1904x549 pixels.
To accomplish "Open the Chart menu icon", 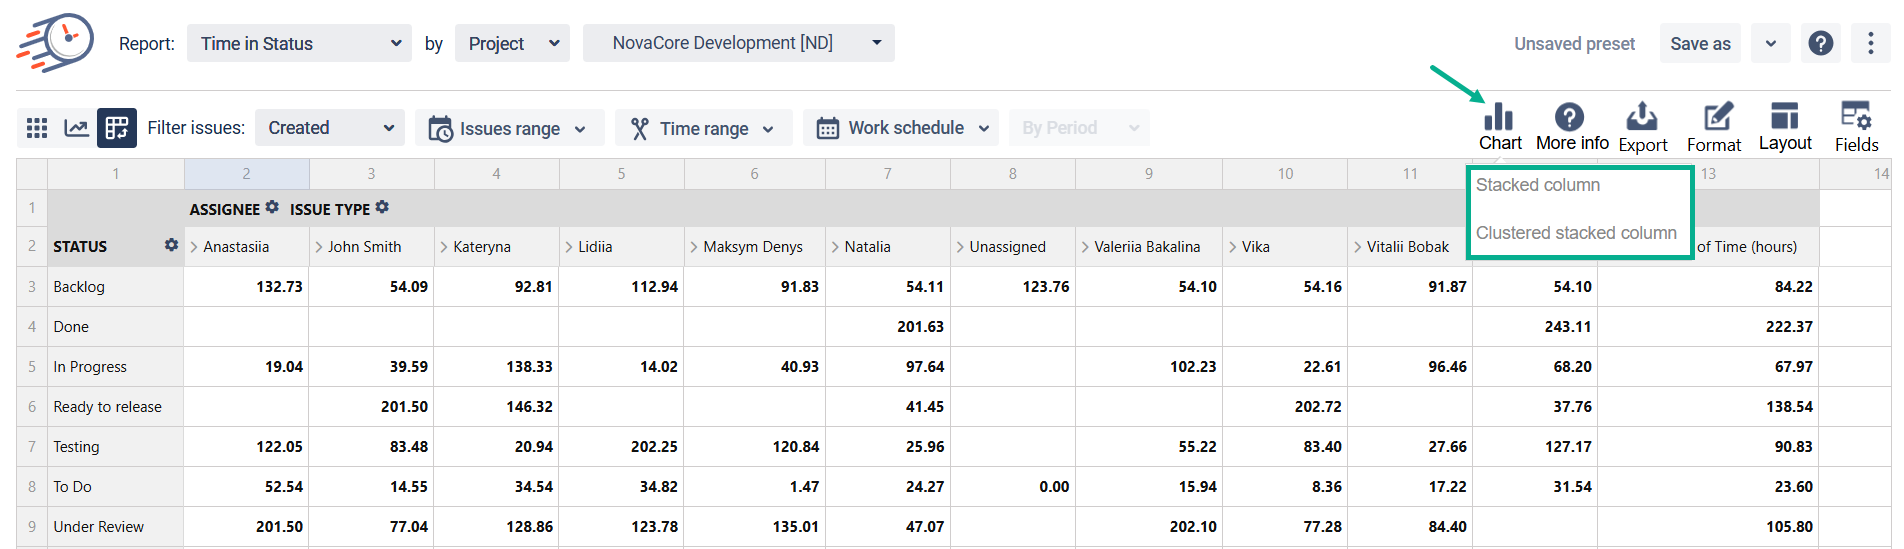I will coord(1499,118).
